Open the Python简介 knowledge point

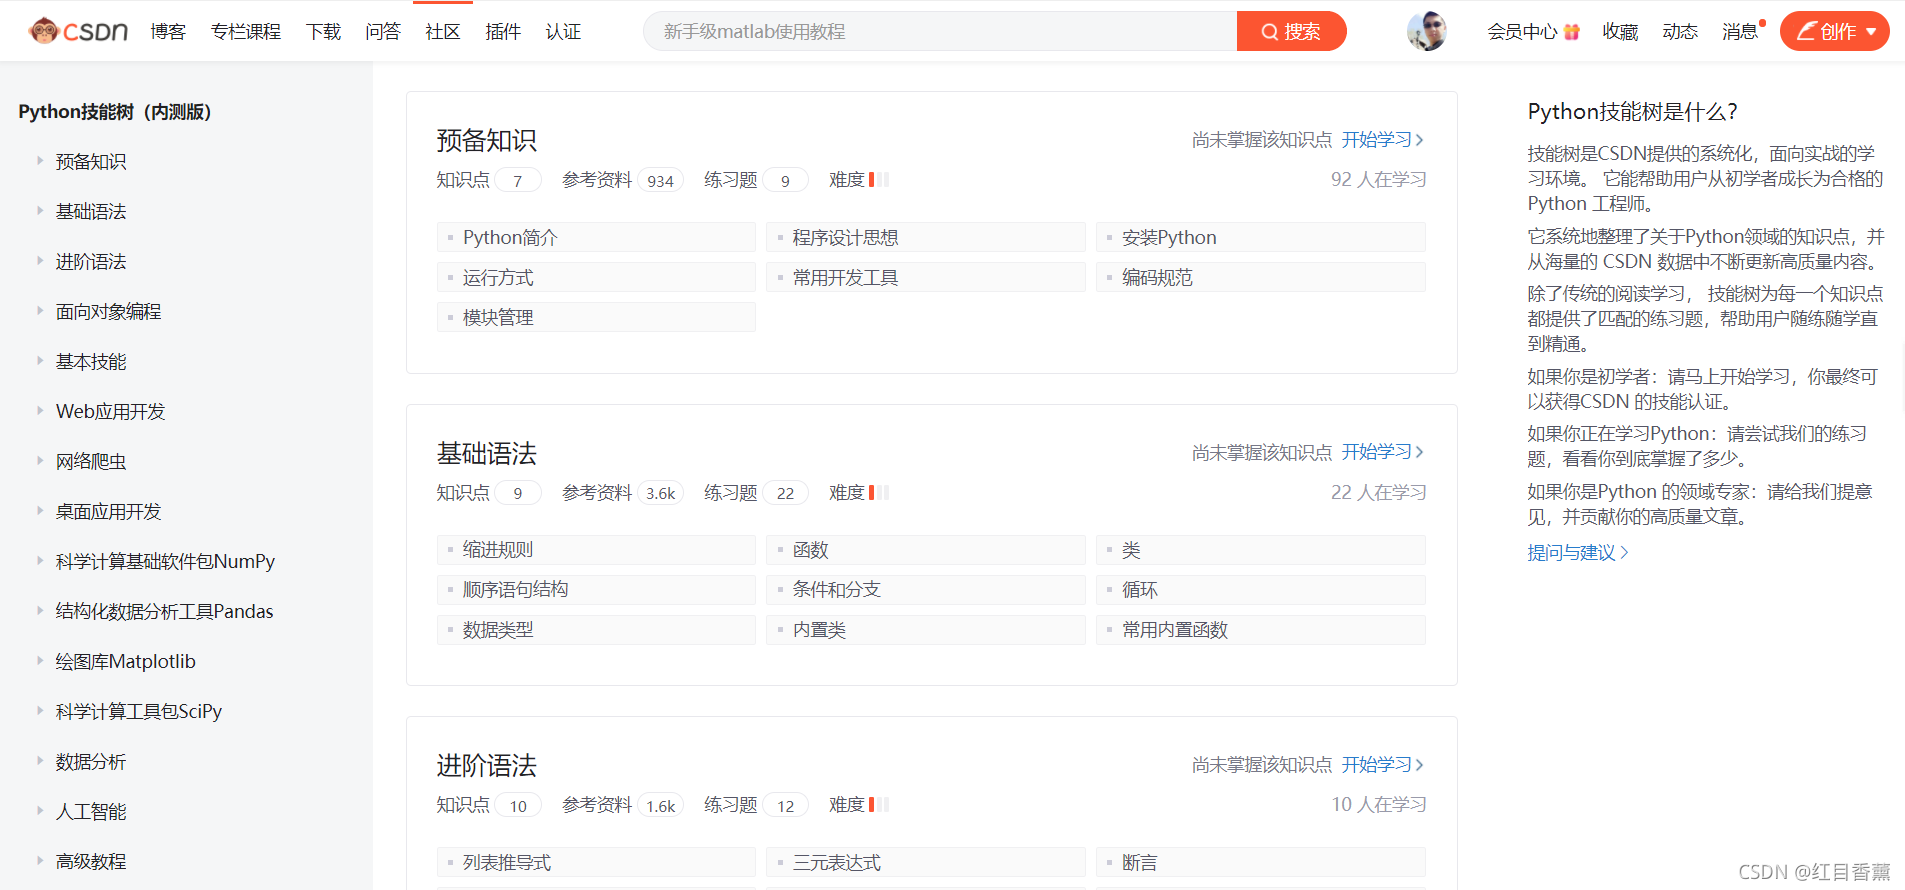[596, 237]
